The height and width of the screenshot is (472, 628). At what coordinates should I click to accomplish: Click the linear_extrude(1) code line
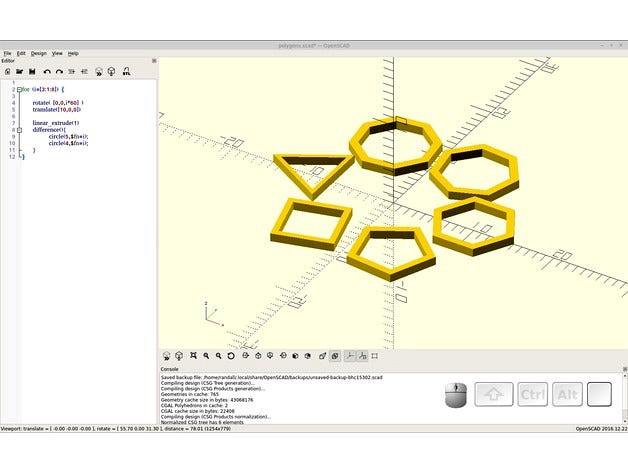(56, 123)
